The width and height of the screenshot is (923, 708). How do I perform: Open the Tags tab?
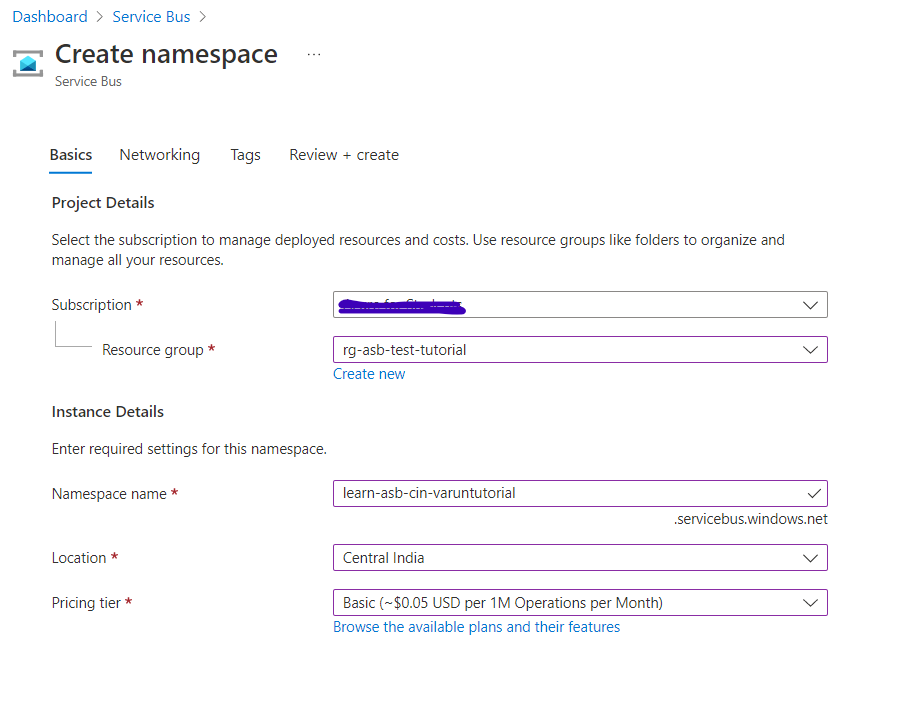(x=245, y=154)
